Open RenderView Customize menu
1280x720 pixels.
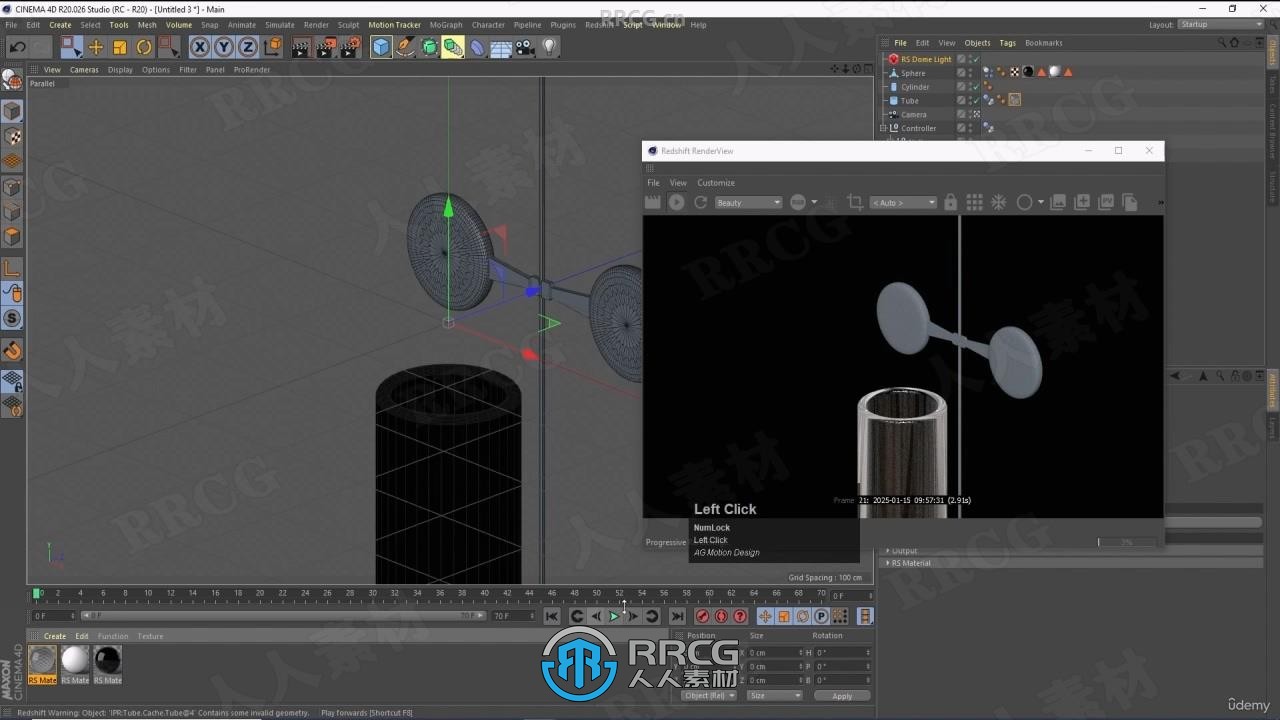716,183
